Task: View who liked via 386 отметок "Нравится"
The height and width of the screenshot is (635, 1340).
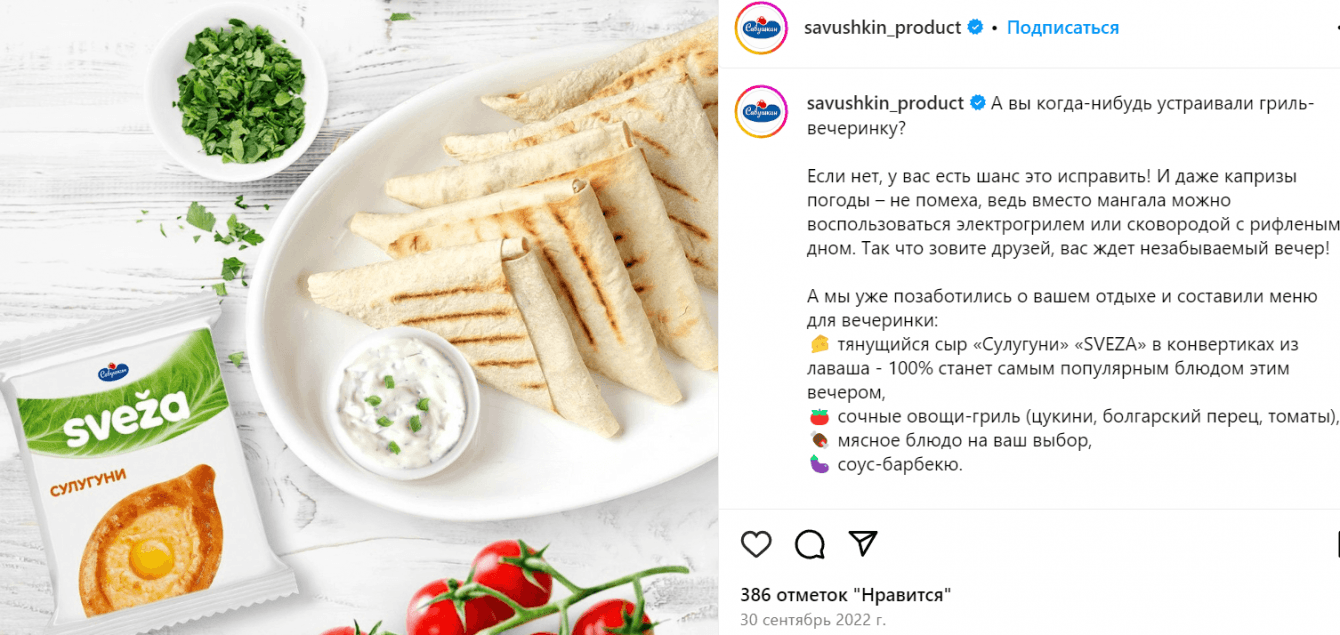Action: coord(846,595)
